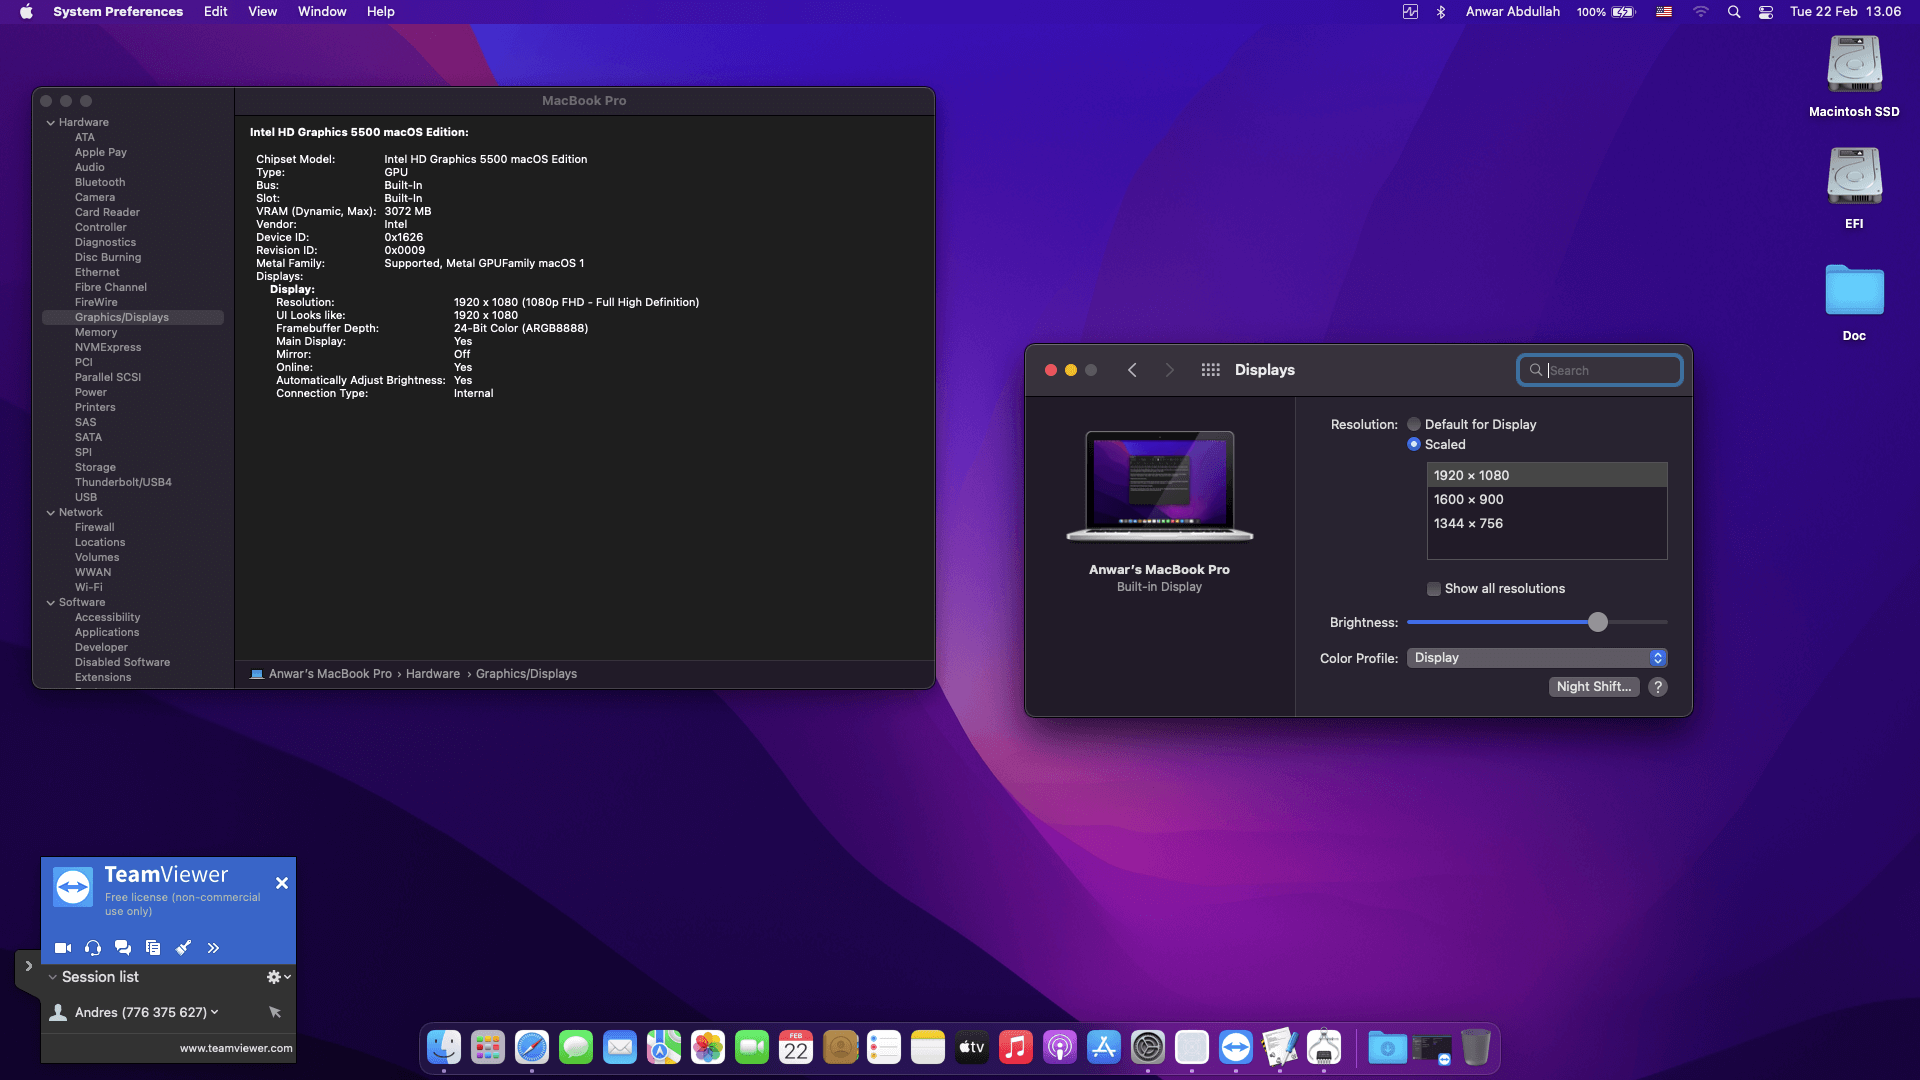Select Default for Display resolution option

pyautogui.click(x=1414, y=424)
